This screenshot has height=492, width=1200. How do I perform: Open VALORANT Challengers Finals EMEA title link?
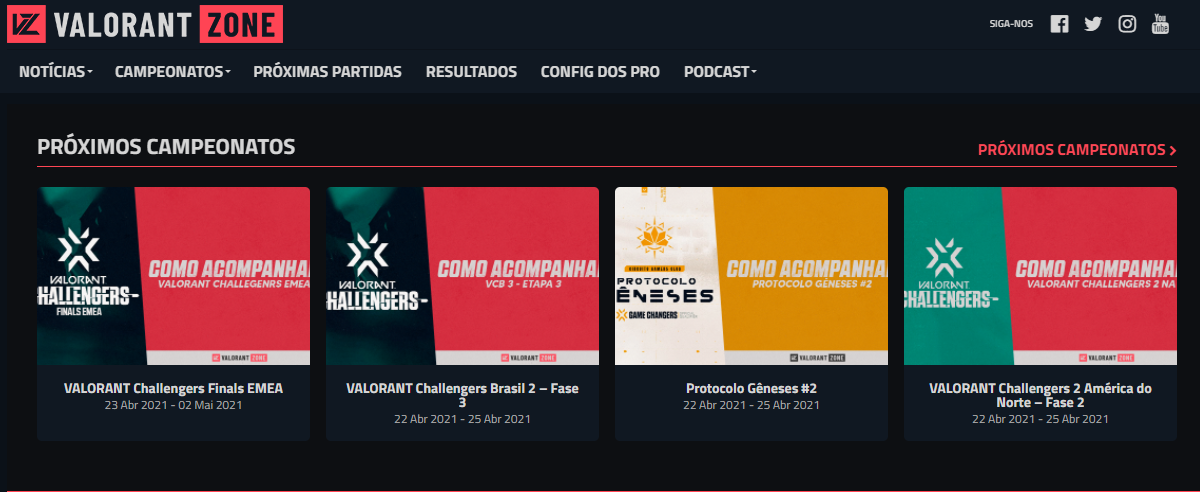click(173, 388)
